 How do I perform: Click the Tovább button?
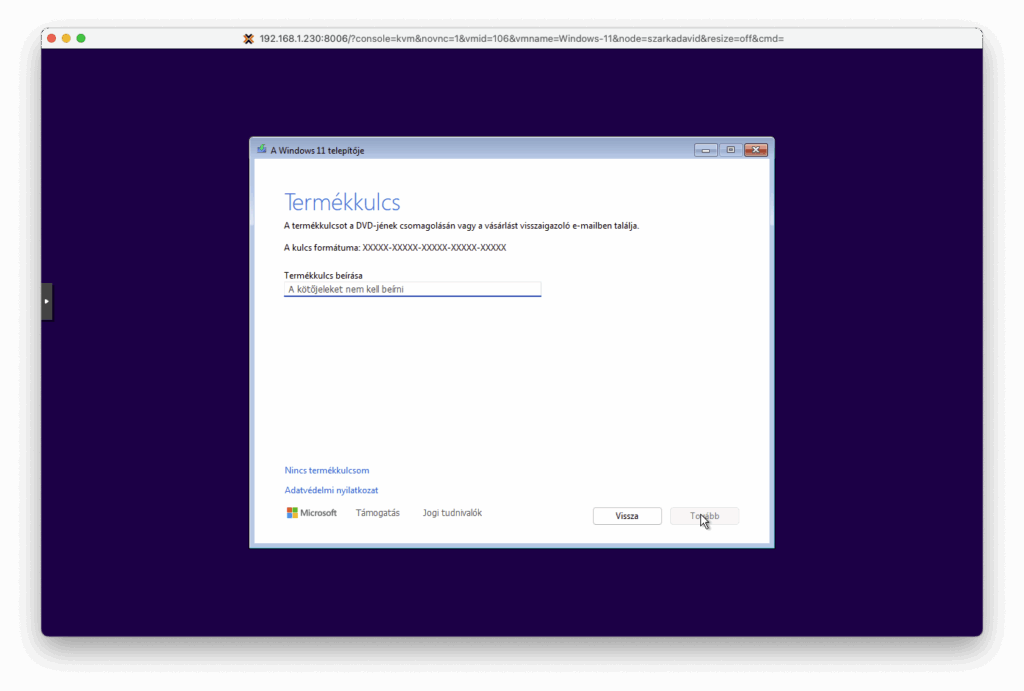705,516
